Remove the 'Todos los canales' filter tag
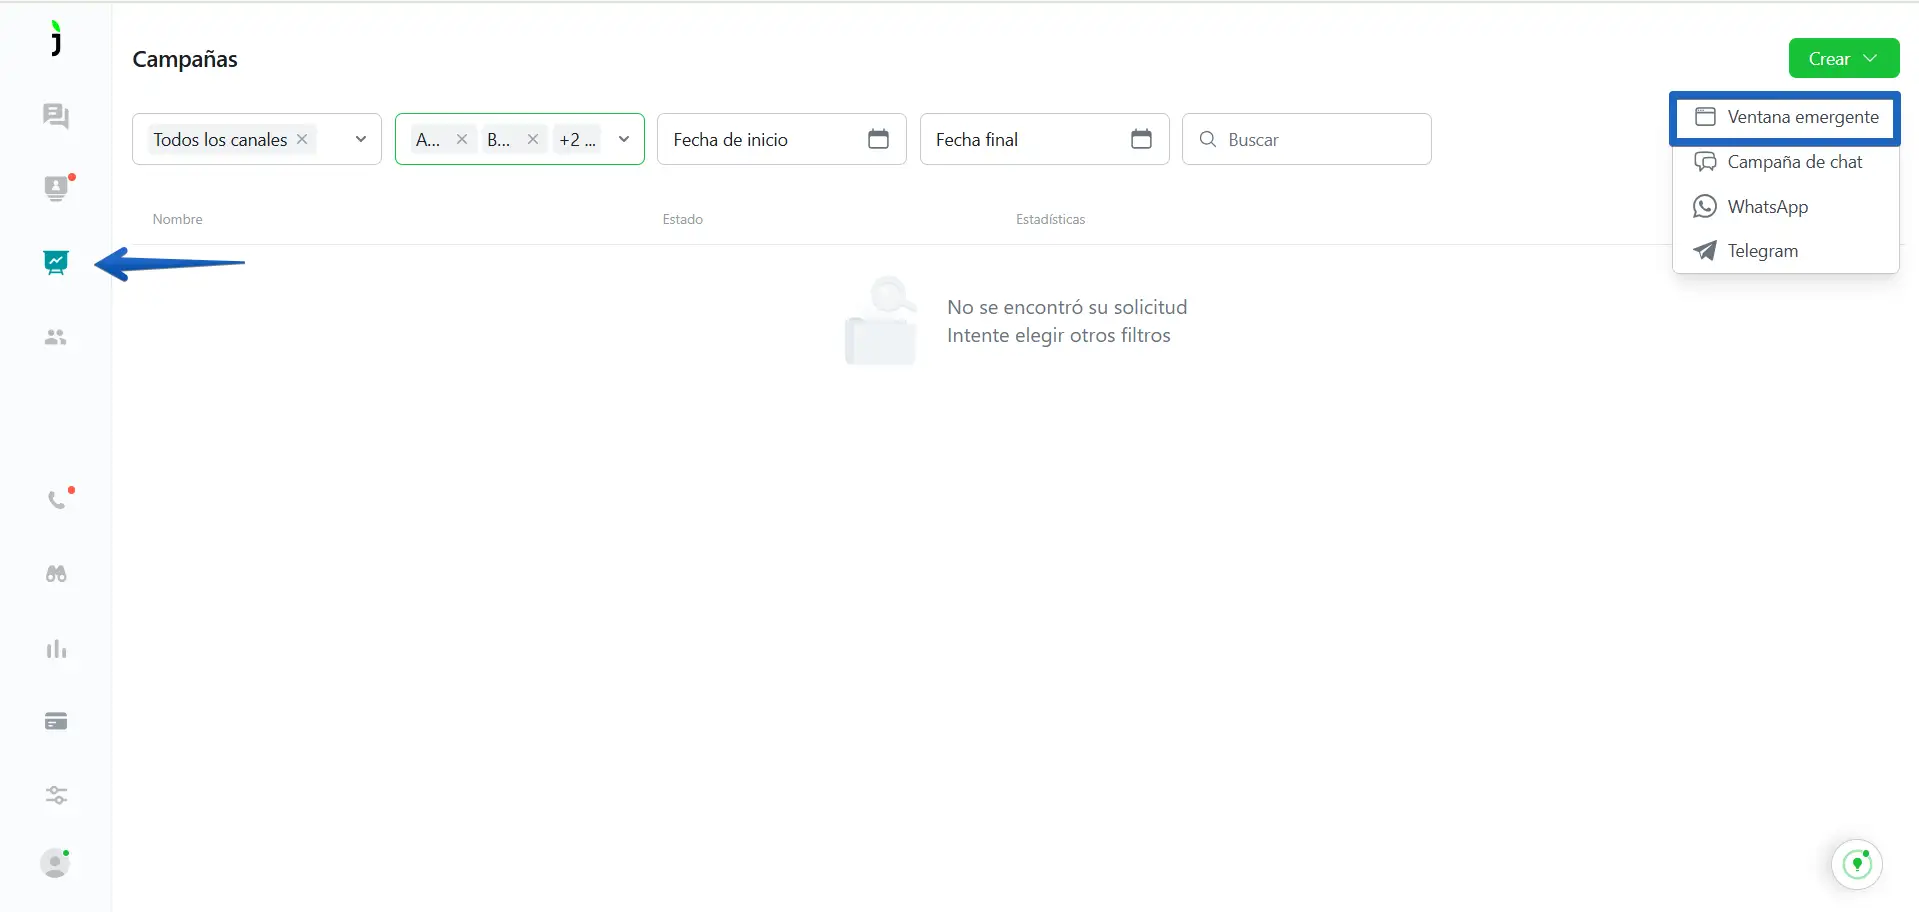The image size is (1919, 912). pyautogui.click(x=302, y=139)
